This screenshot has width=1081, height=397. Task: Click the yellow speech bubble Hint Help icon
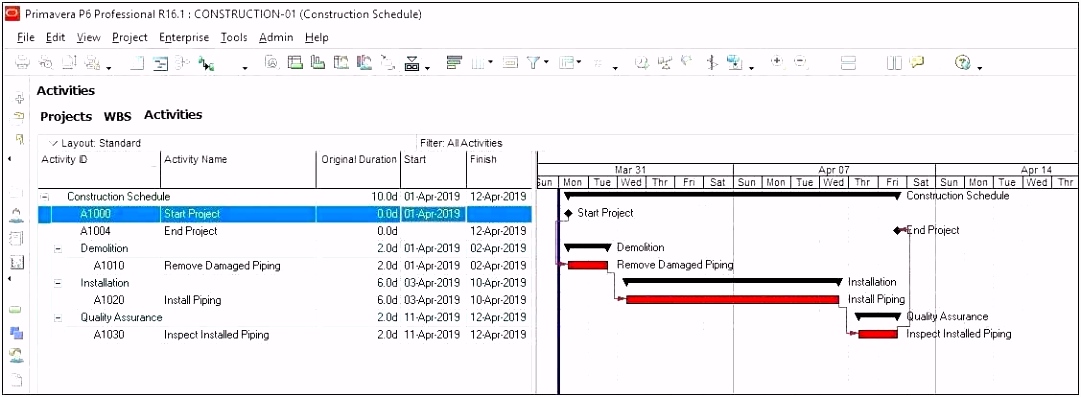[x=916, y=62]
